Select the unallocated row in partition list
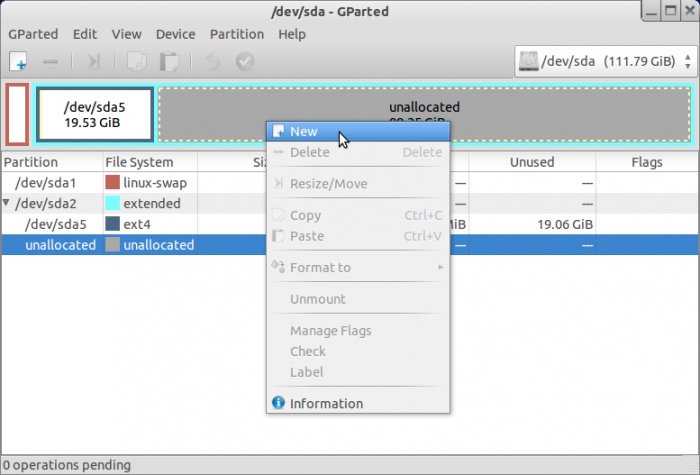The image size is (700, 475). 350,245
